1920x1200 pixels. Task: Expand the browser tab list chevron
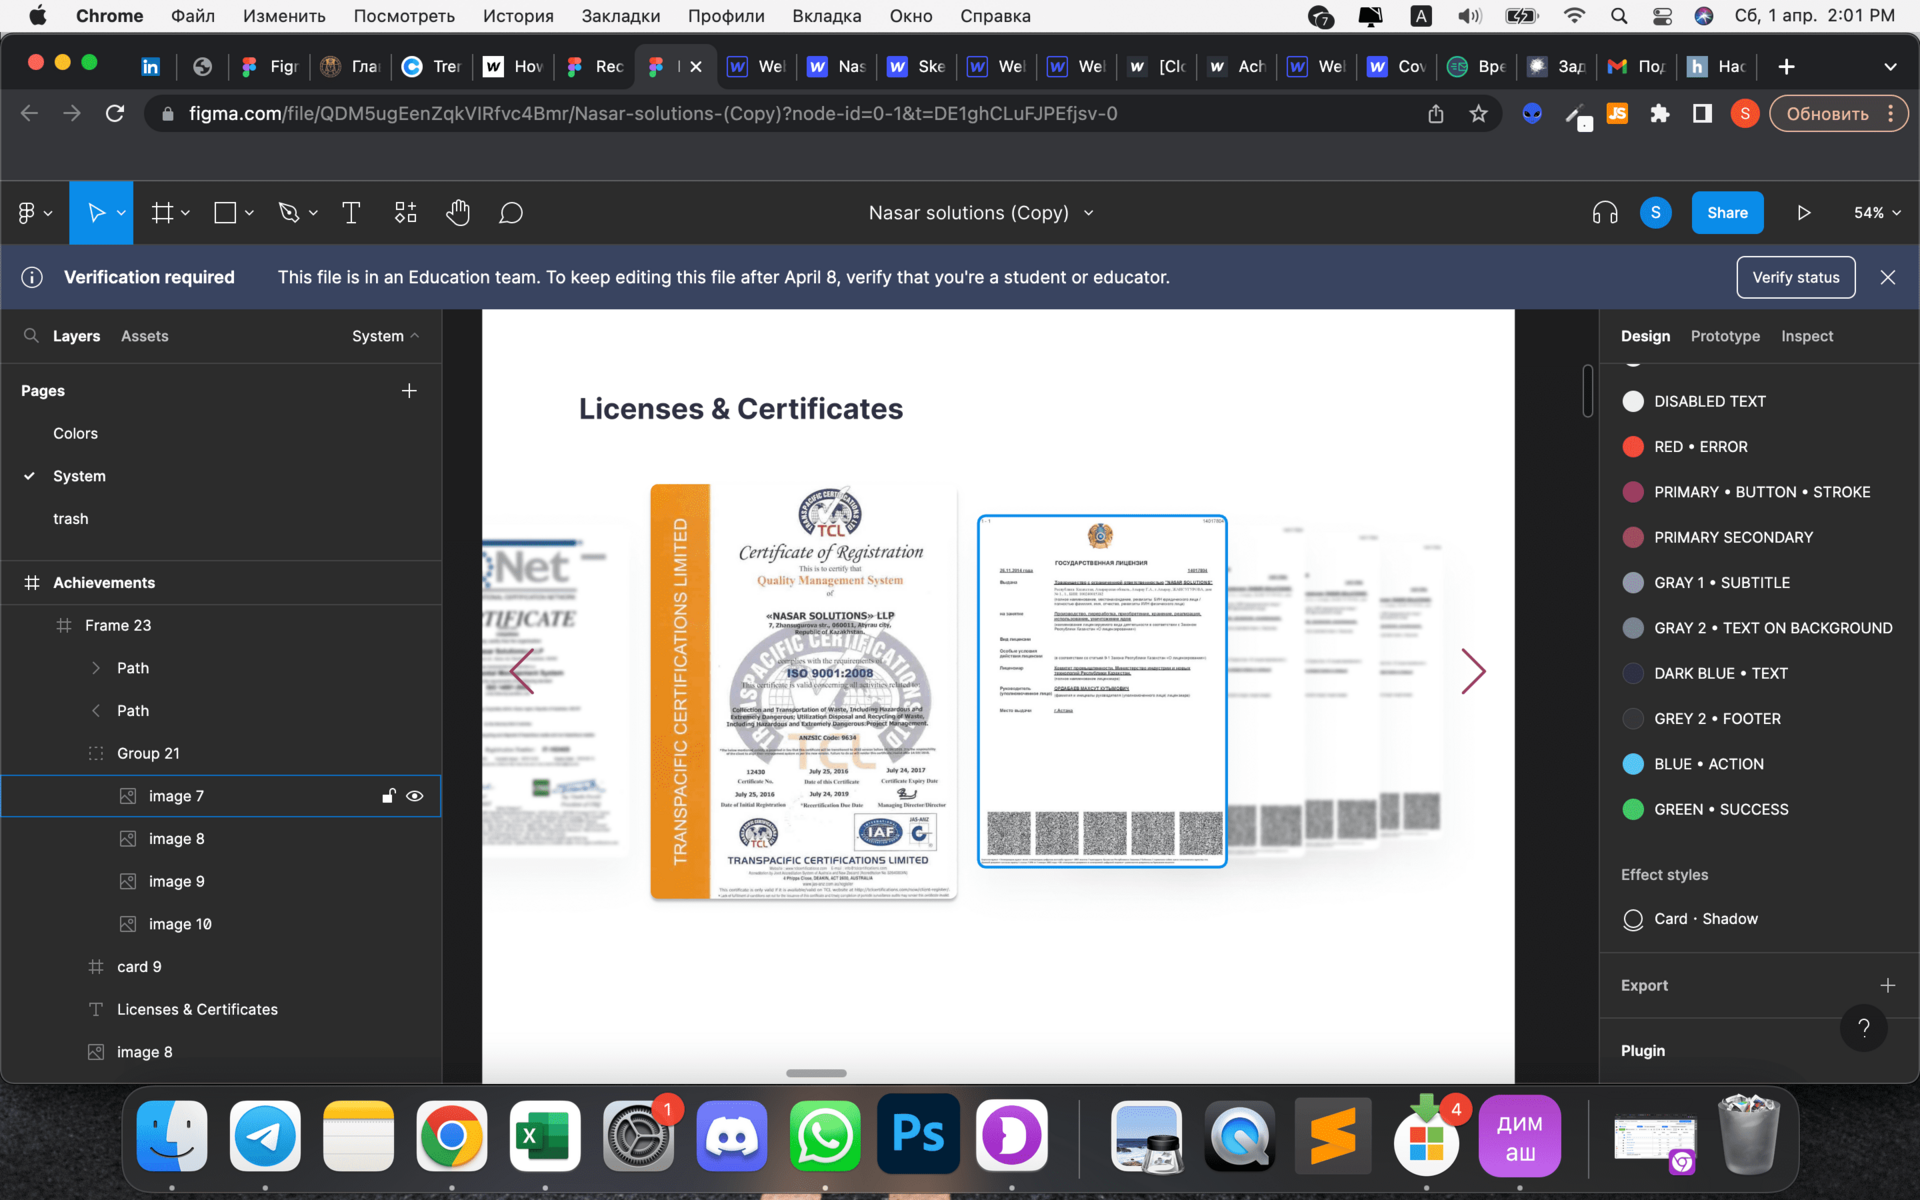coord(1890,66)
